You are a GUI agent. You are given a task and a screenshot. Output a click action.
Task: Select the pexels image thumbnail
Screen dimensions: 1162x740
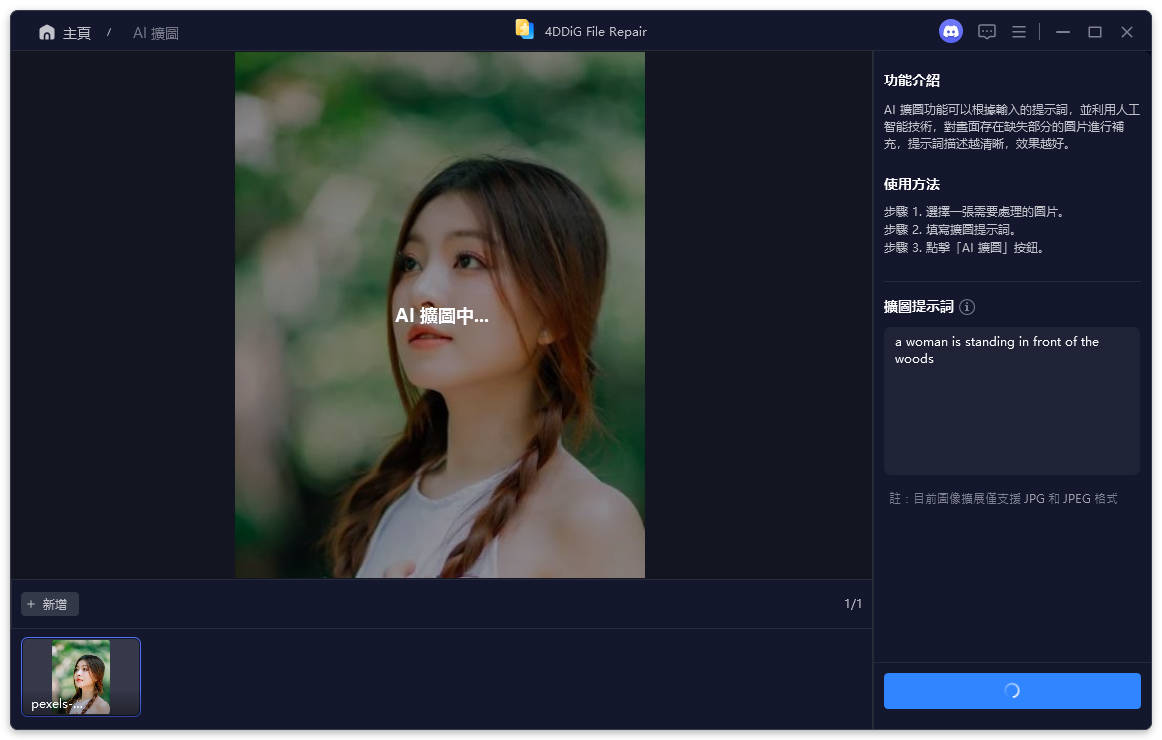click(x=80, y=677)
